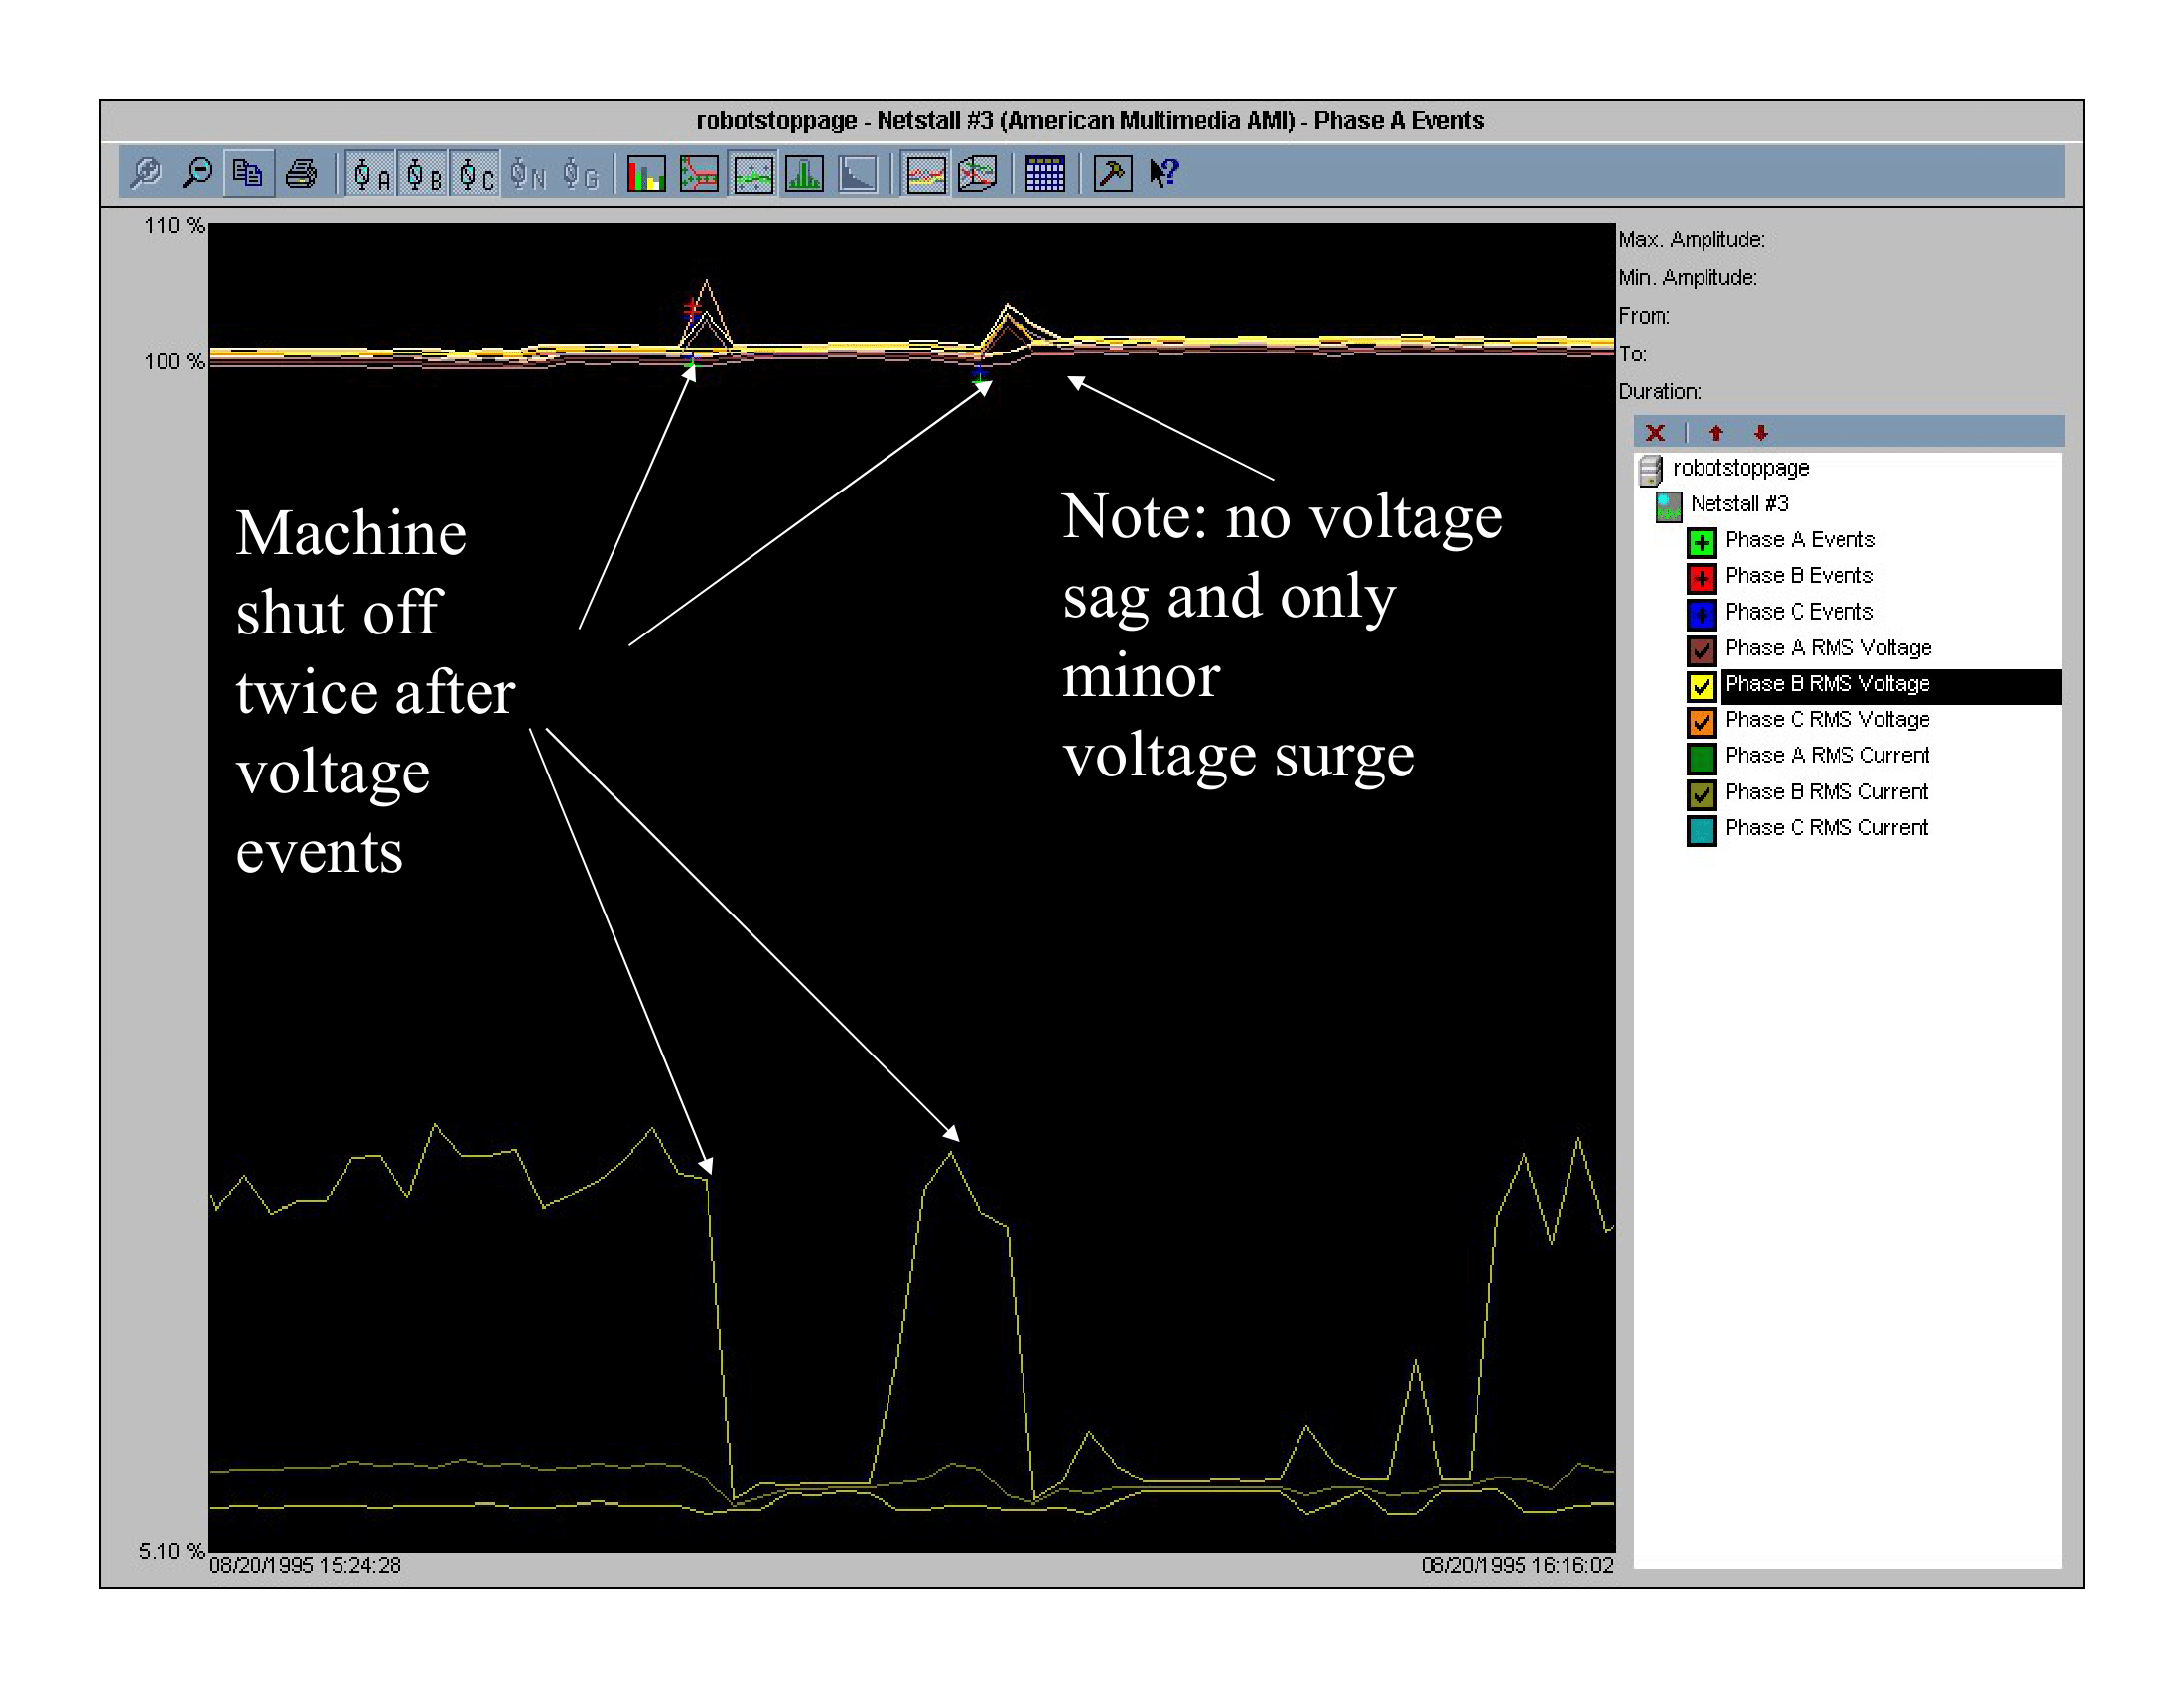Open the histogram chart view
The width and height of the screenshot is (2184, 1688).
pos(805,175)
